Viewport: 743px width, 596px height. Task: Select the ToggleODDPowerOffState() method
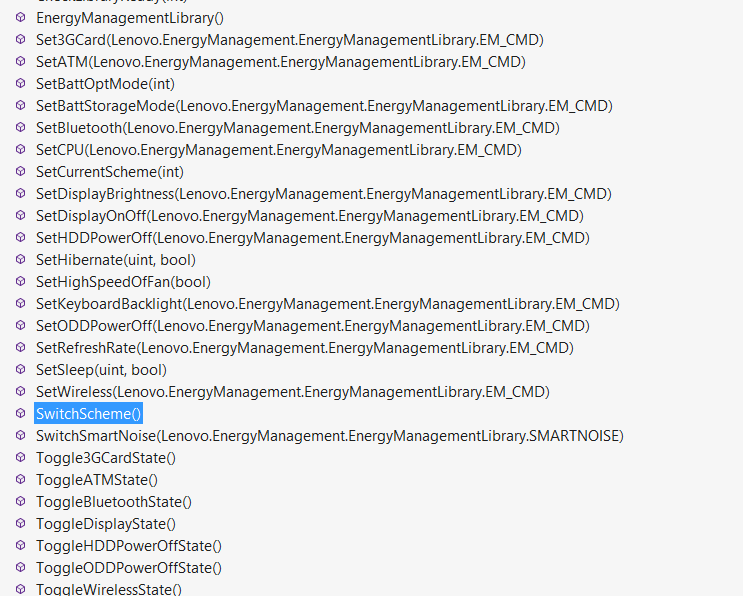(x=129, y=568)
